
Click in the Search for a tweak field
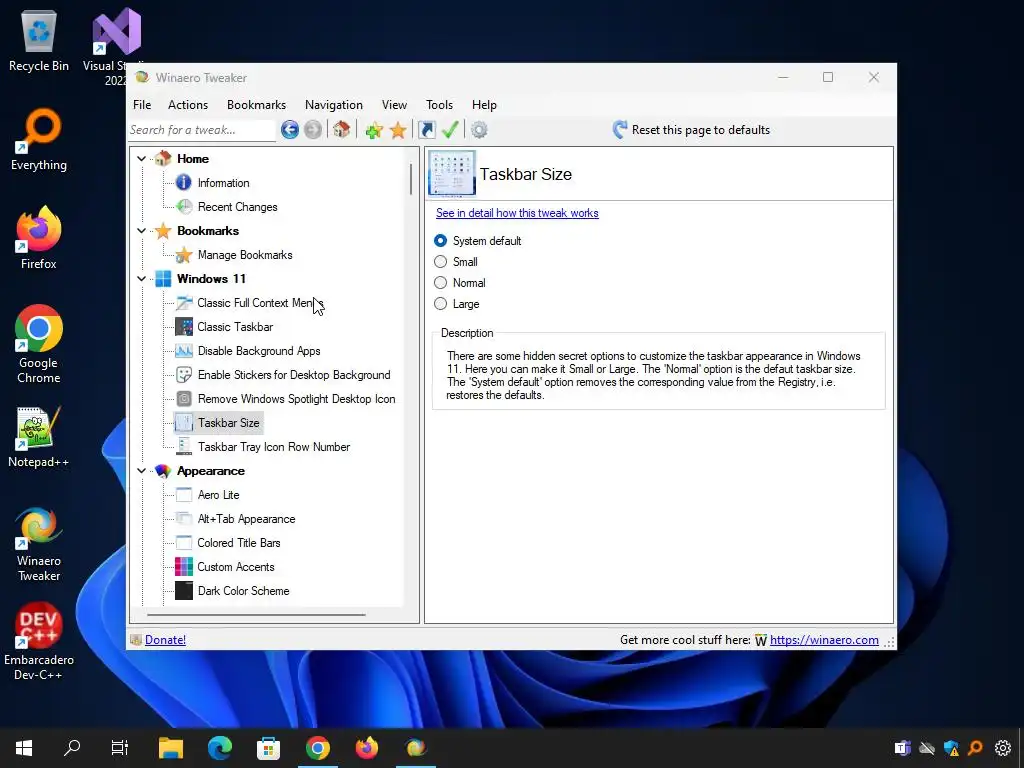(202, 130)
